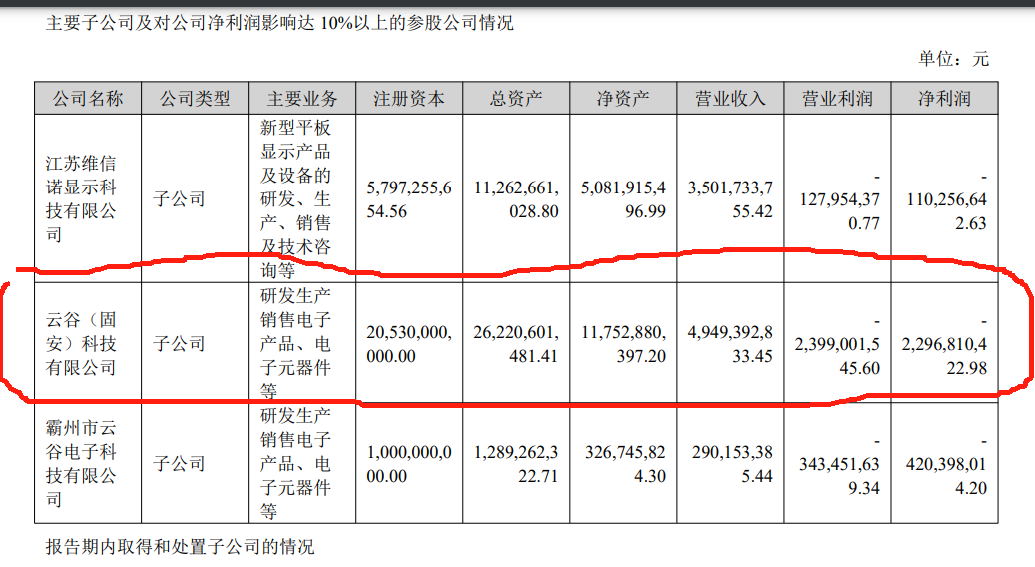Click net profit -2,296,810,422.98
The width and height of the screenshot is (1035, 567).
(945, 344)
